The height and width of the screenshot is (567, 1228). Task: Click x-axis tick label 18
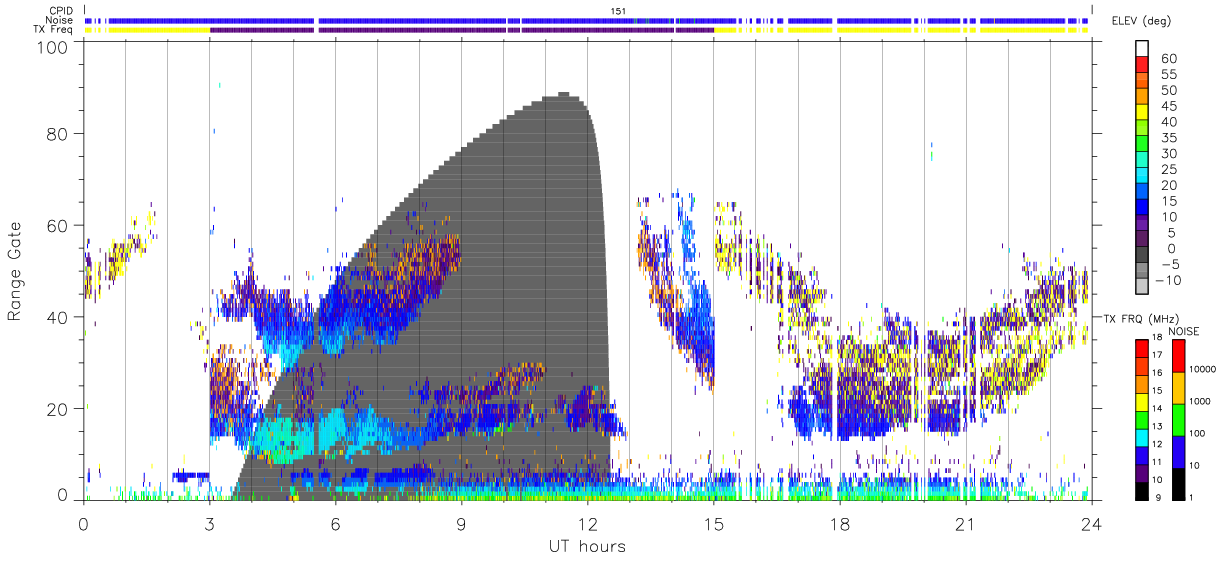click(839, 524)
